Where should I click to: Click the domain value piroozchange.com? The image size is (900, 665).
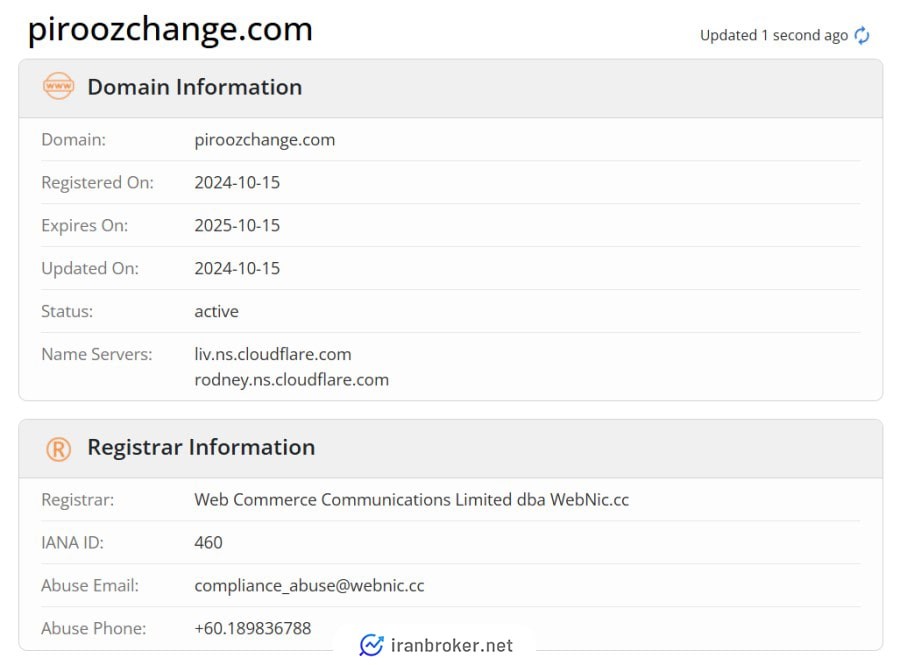(x=265, y=140)
